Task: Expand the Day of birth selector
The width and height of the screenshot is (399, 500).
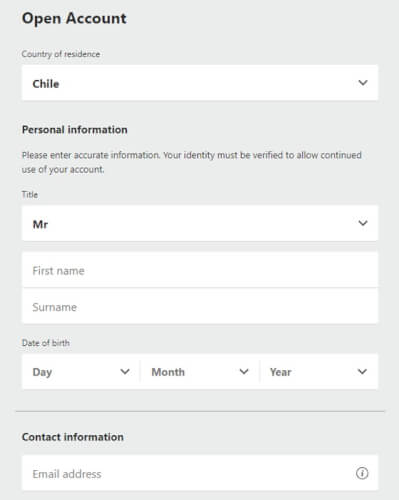Action: (x=81, y=372)
